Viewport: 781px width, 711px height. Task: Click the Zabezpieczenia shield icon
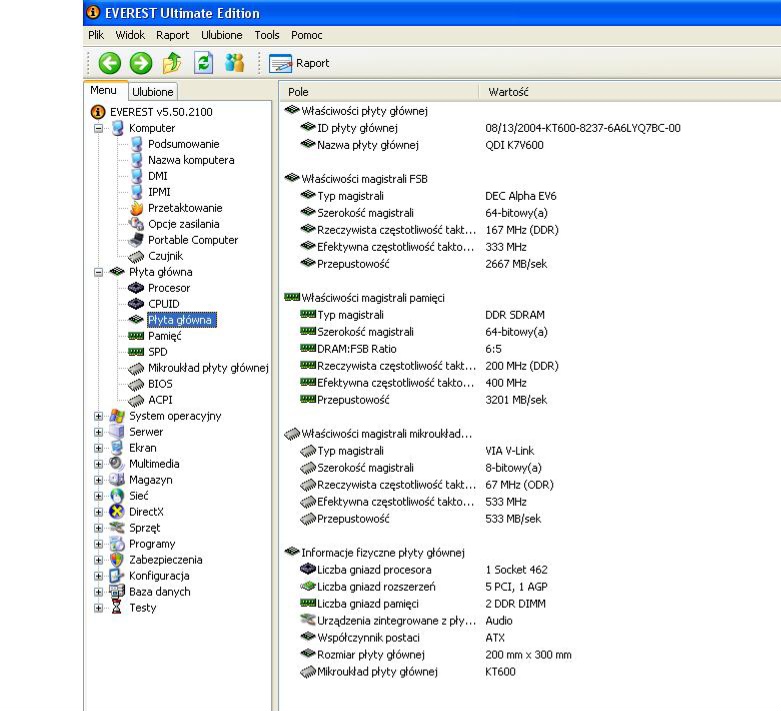[x=117, y=560]
